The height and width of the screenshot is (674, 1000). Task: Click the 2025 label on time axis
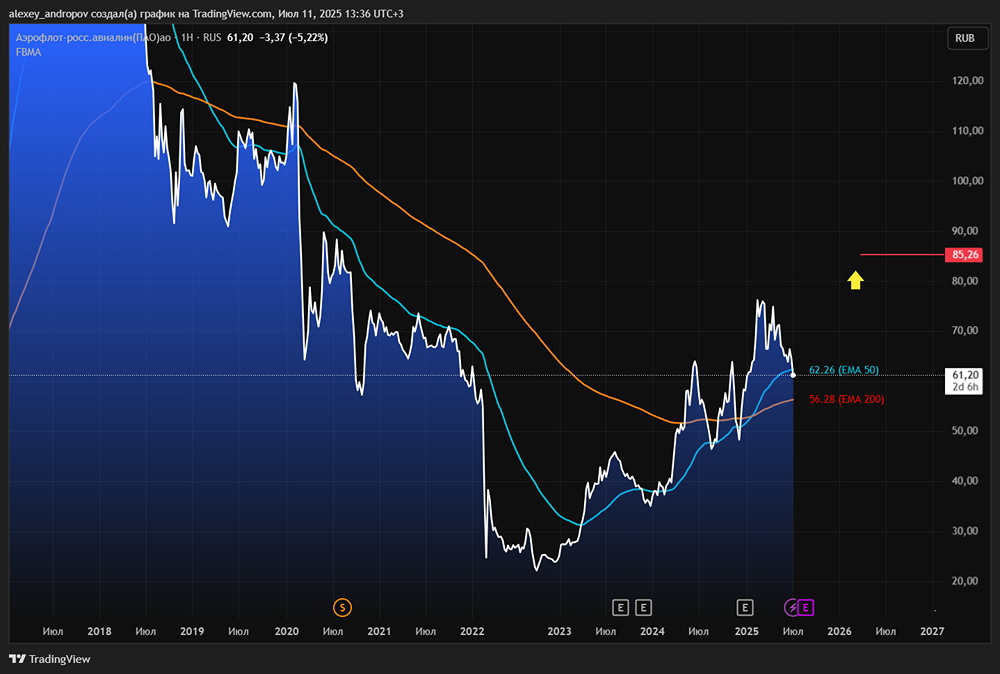pos(746,631)
